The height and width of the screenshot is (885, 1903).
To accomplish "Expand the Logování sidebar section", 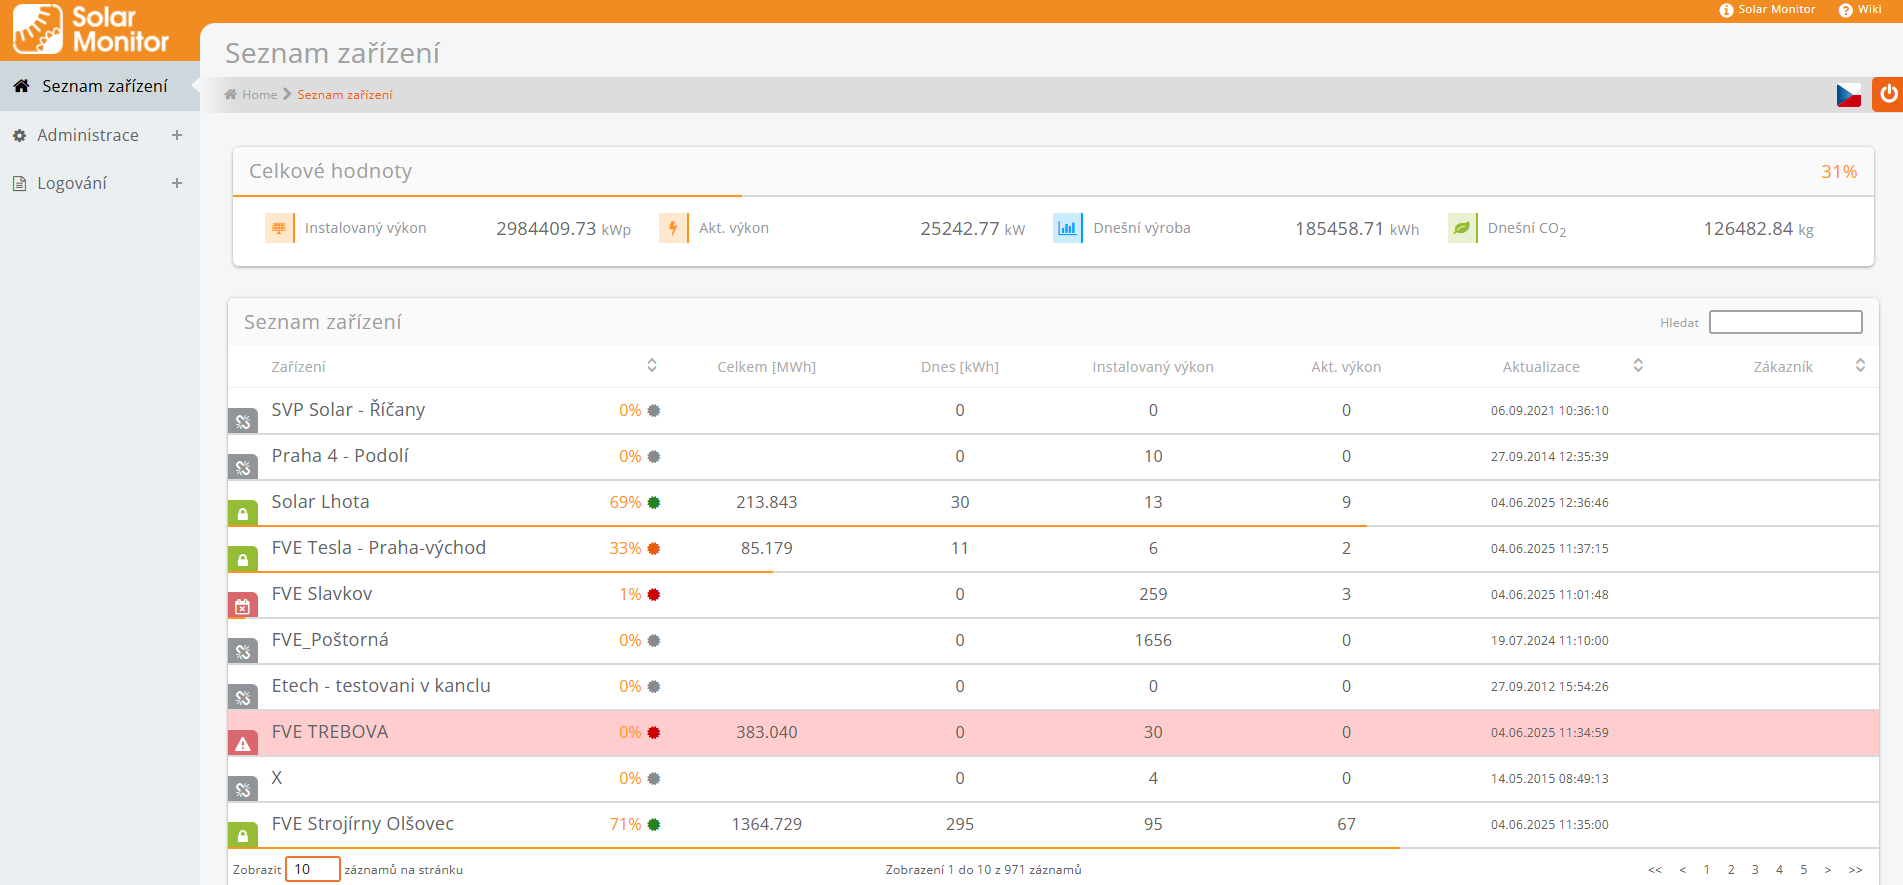I will pos(177,183).
